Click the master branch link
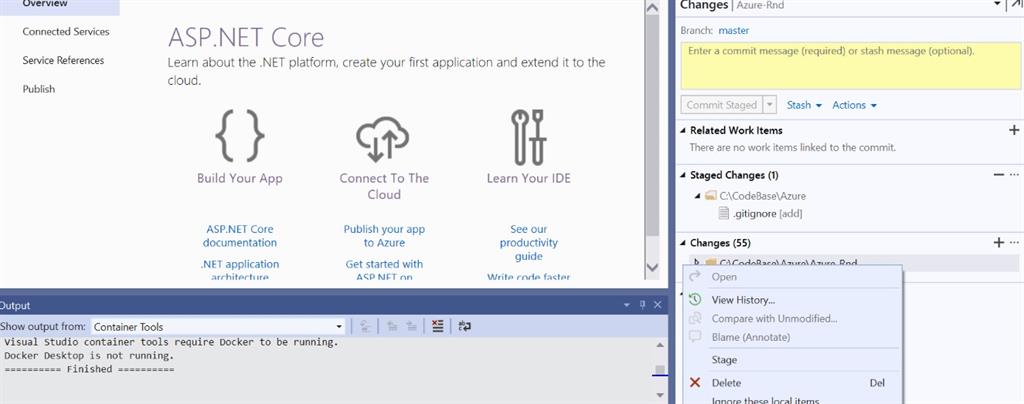Screen dimensions: 1024x404 point(733,31)
